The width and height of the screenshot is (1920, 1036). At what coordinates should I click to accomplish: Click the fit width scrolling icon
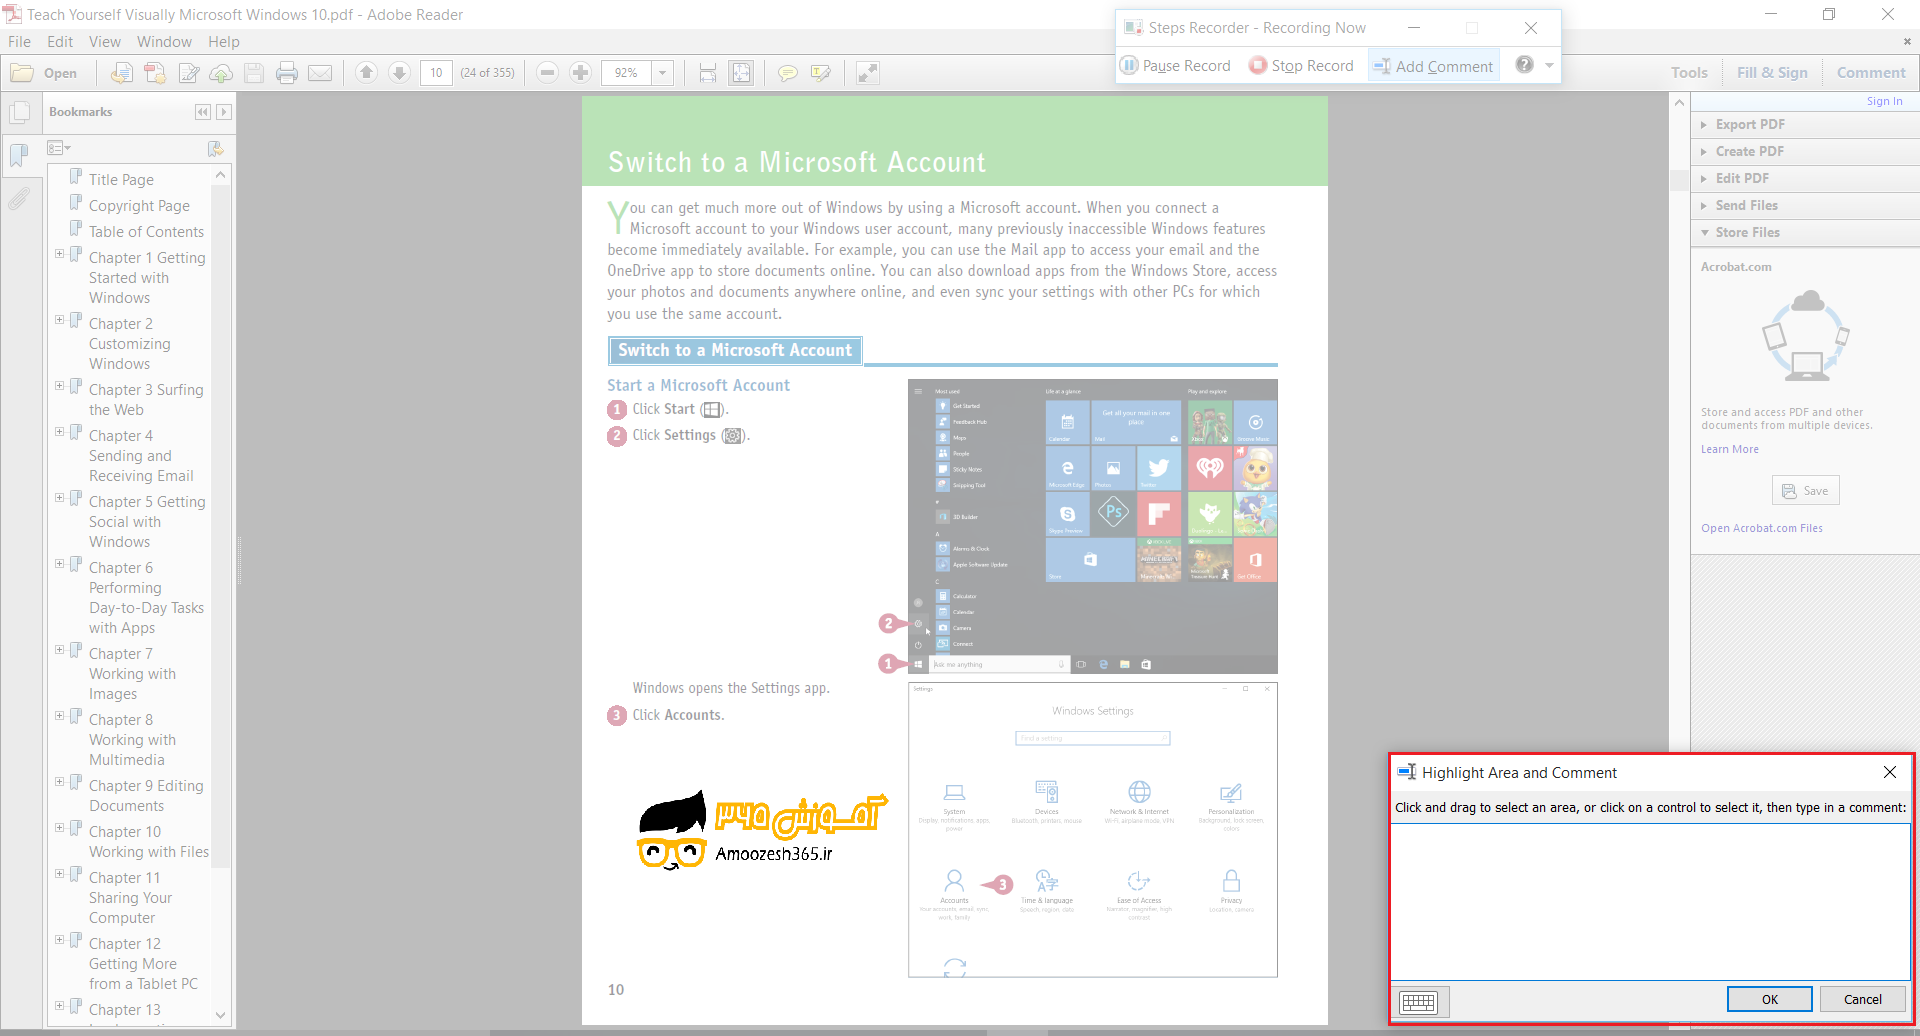pos(708,73)
